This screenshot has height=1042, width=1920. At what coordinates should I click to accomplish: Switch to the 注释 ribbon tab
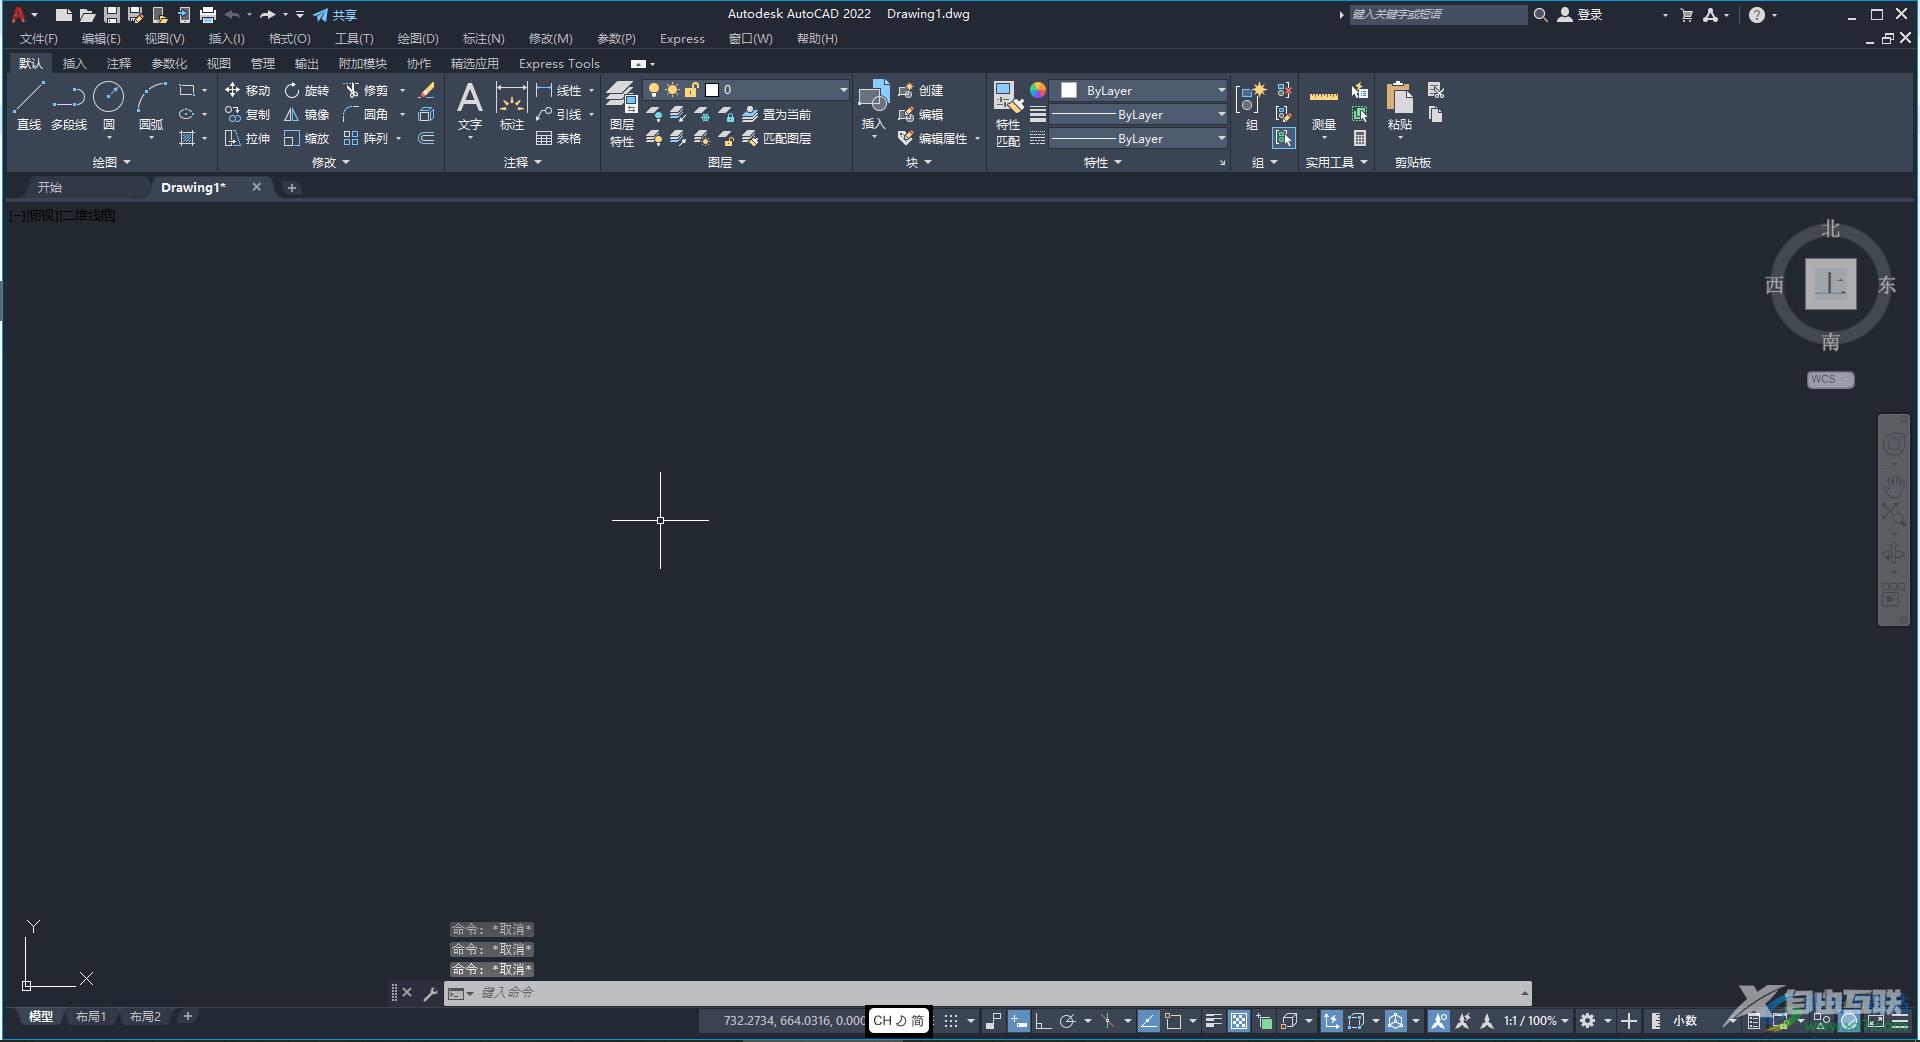(x=118, y=63)
